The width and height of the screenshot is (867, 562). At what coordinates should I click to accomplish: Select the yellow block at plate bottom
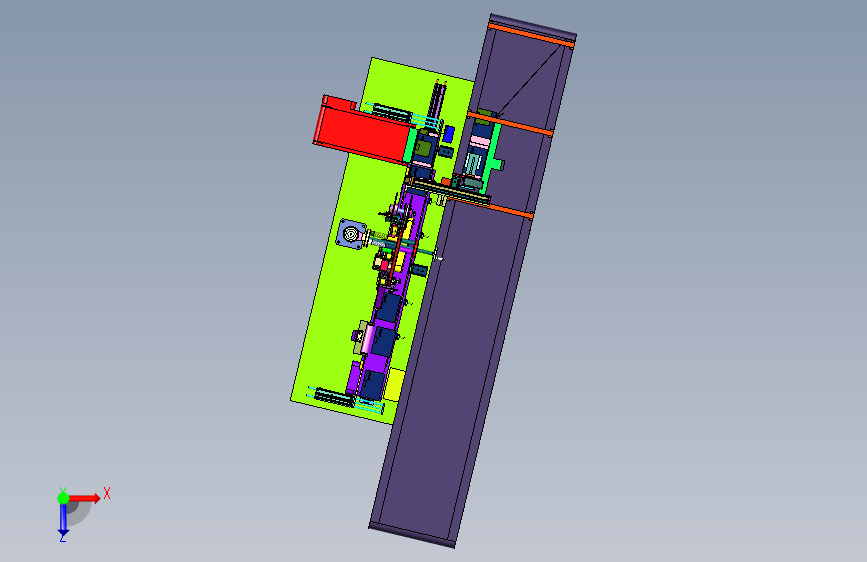click(395, 384)
